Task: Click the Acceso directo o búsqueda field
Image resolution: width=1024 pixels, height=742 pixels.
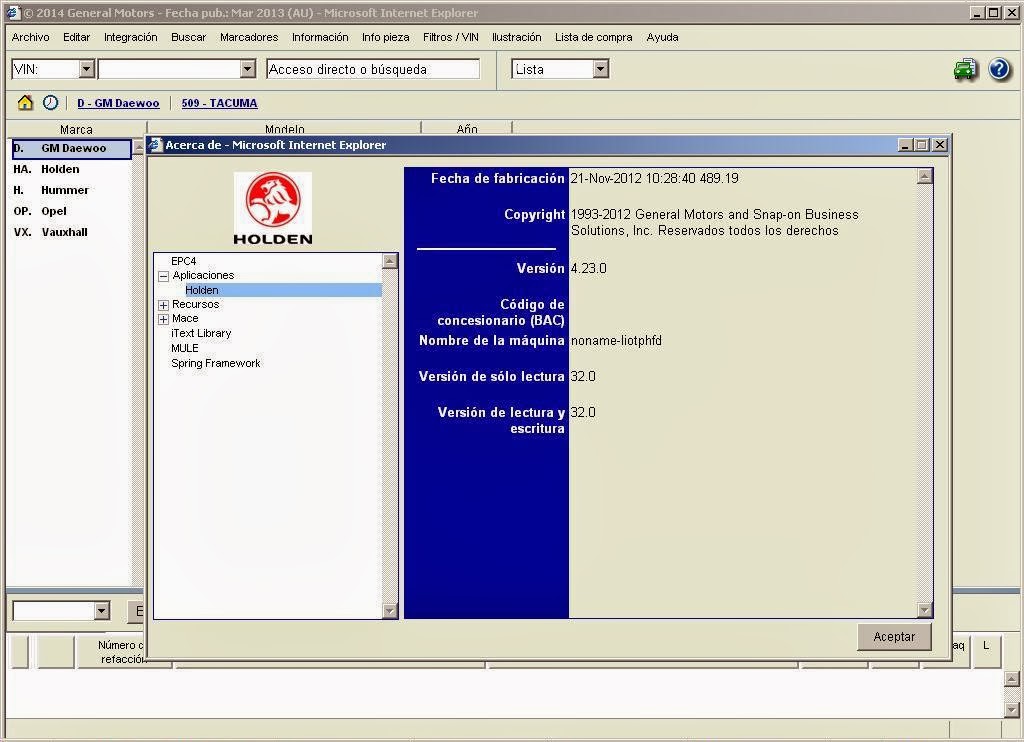Action: 373,69
